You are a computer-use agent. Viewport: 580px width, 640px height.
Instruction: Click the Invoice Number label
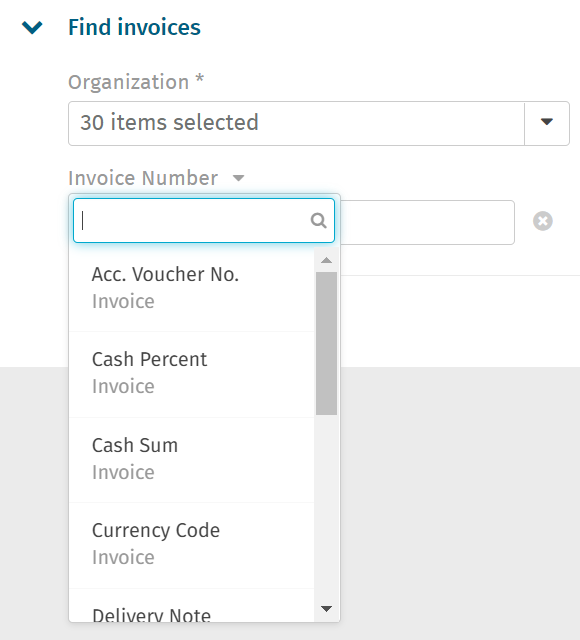[x=143, y=178]
